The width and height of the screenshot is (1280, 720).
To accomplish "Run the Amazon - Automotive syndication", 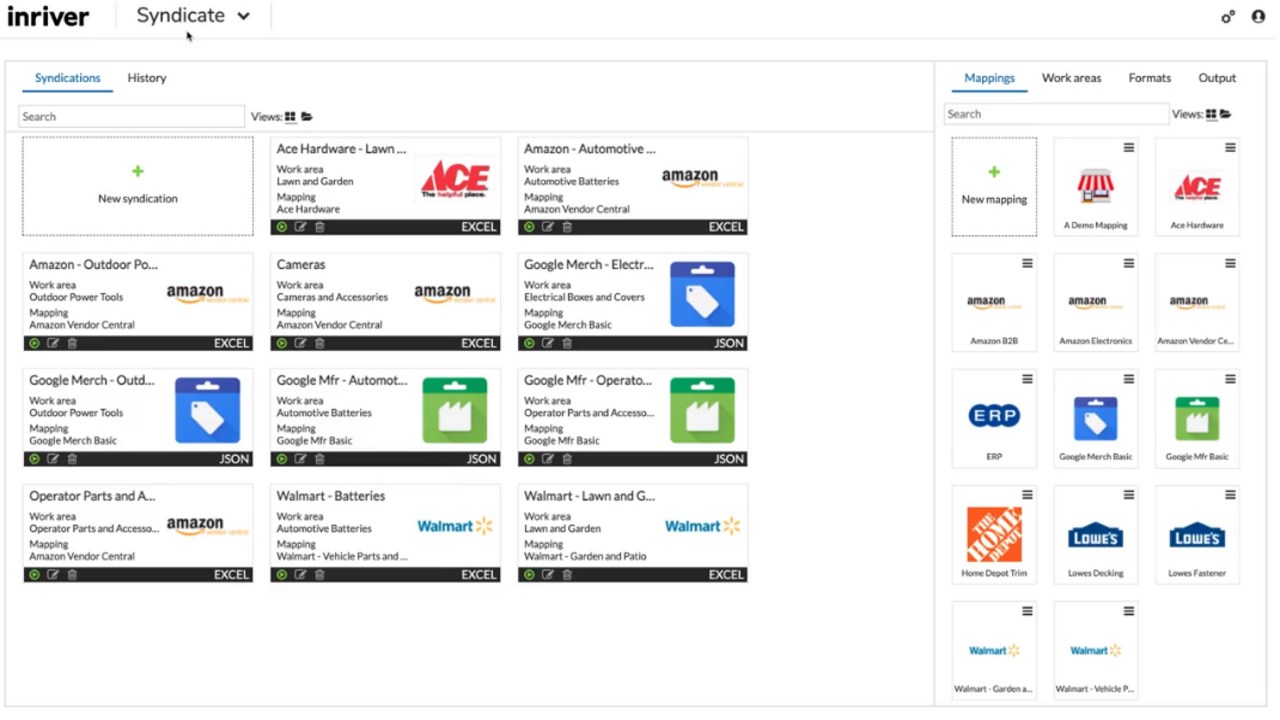I will tap(529, 227).
